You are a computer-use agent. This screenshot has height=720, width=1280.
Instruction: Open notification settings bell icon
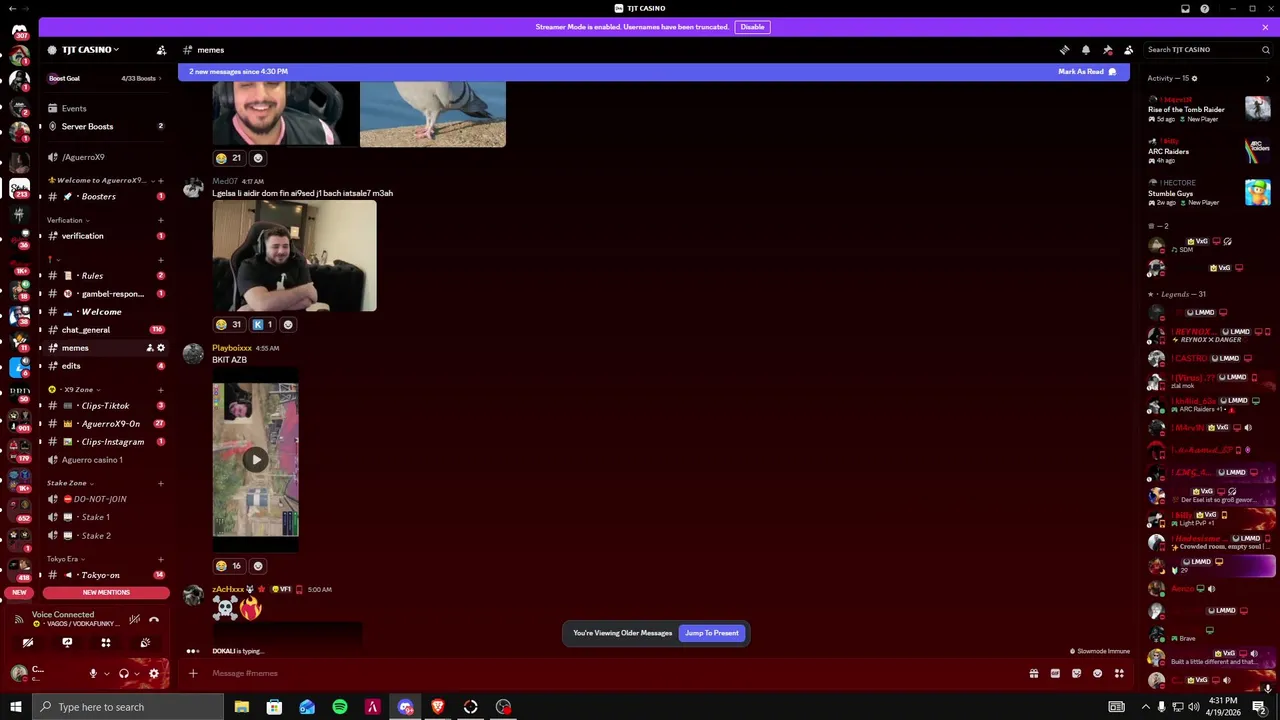[x=1086, y=50]
